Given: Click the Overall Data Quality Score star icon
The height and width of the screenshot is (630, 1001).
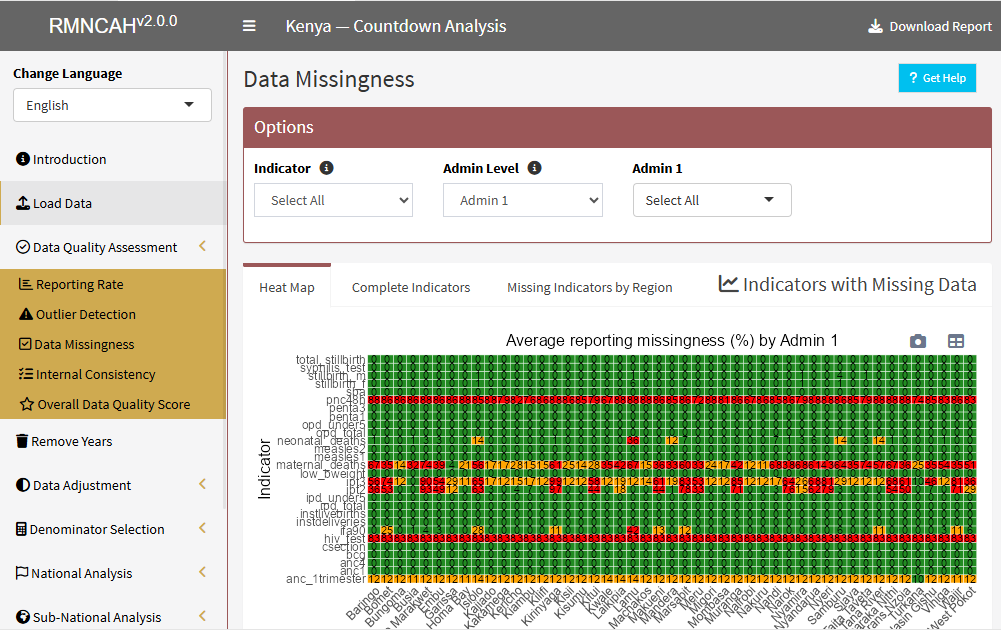Looking at the screenshot, I should click(x=26, y=404).
